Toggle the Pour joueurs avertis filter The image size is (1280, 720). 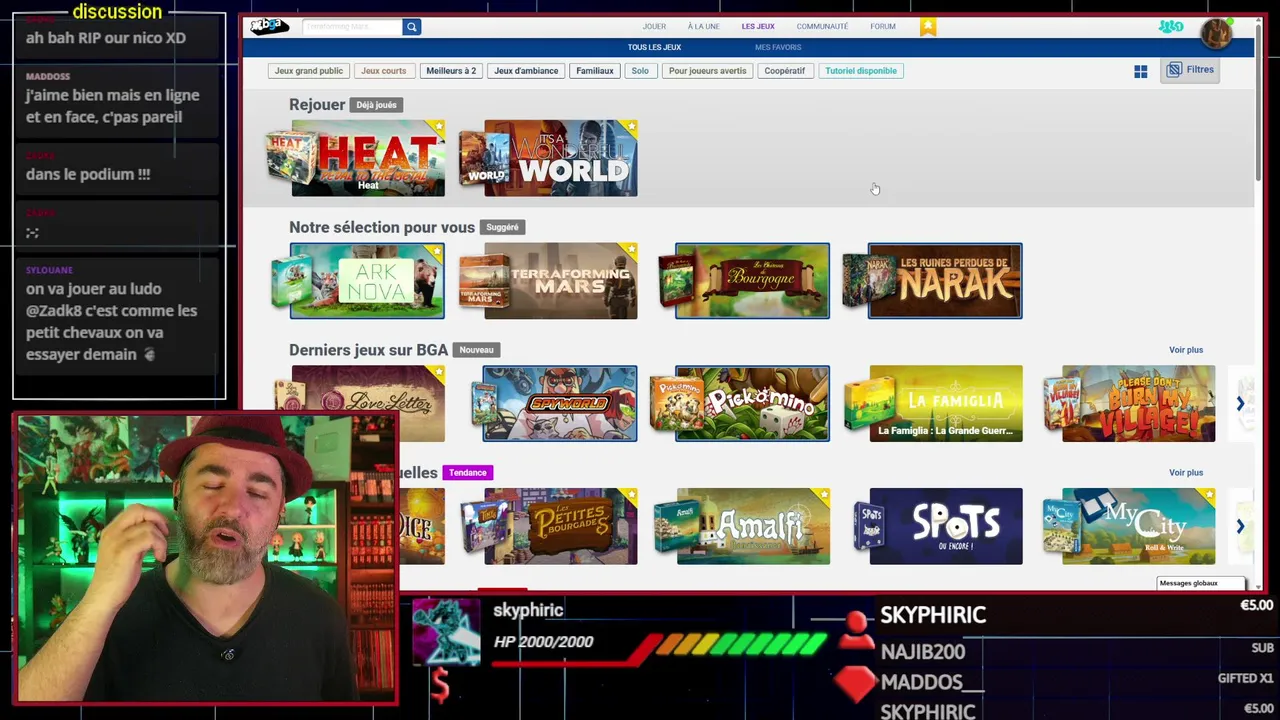[x=708, y=71]
